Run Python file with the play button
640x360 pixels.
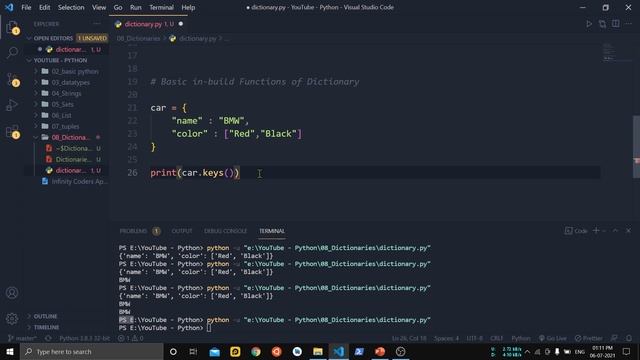pyautogui.click(x=589, y=24)
